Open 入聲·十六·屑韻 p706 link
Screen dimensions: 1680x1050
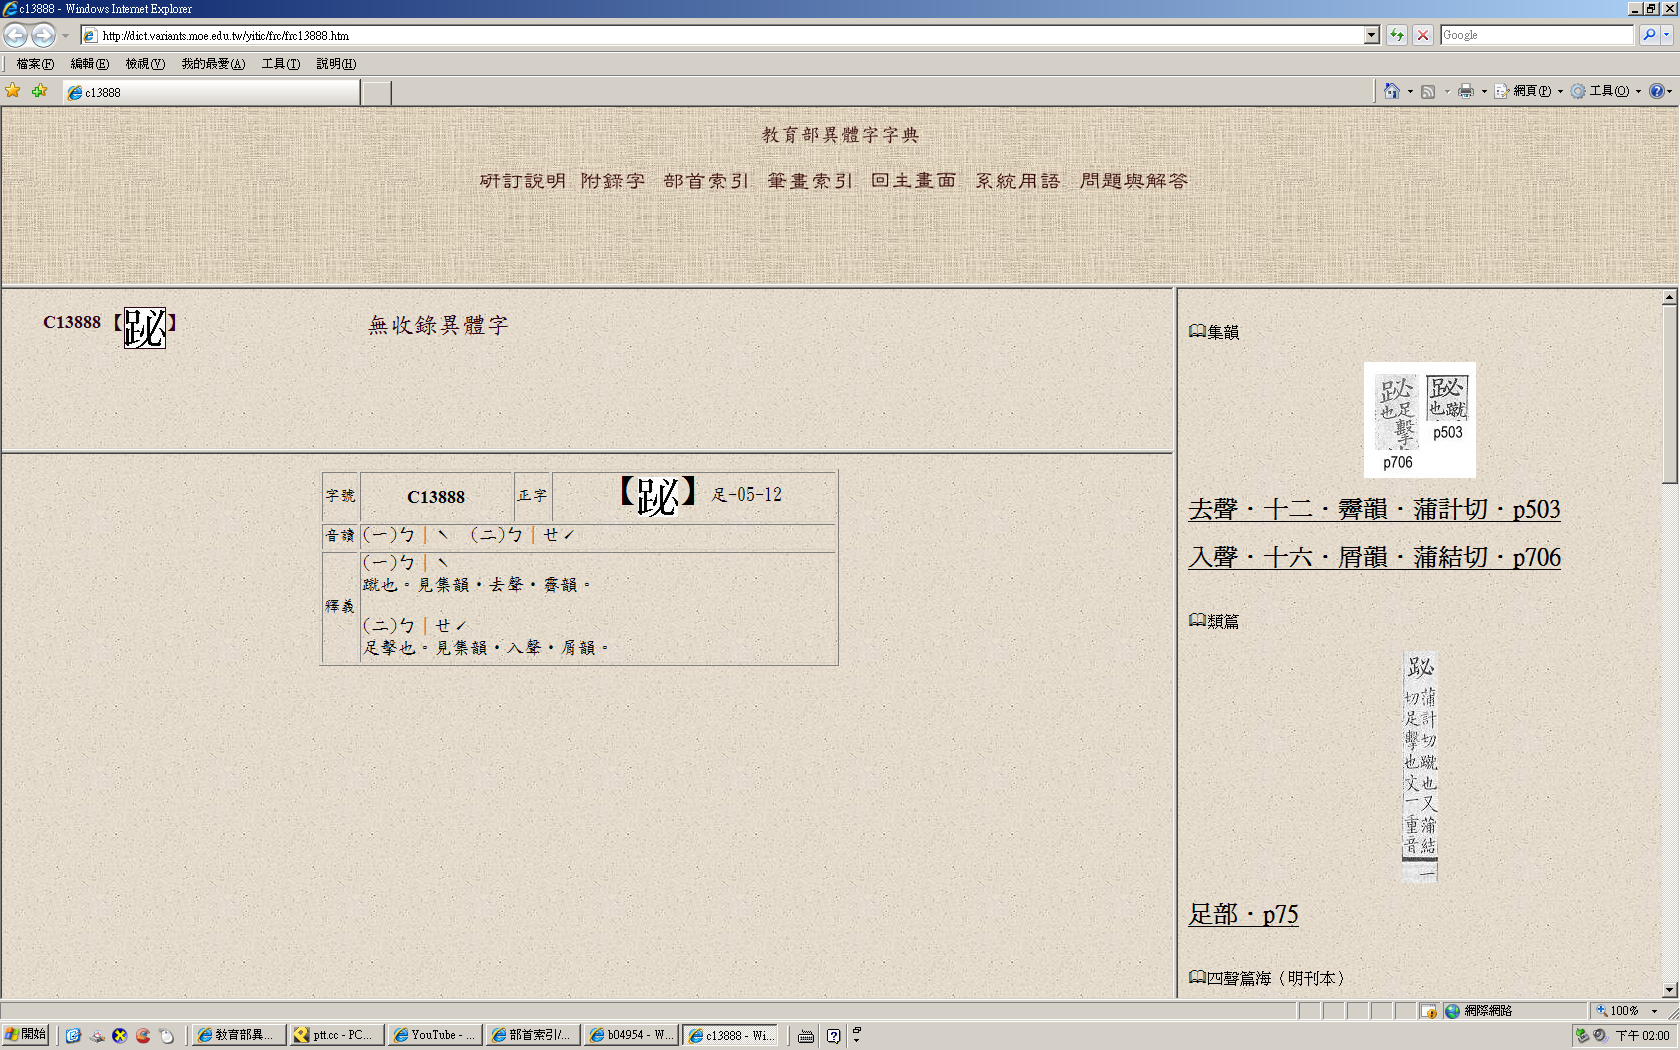1374,557
